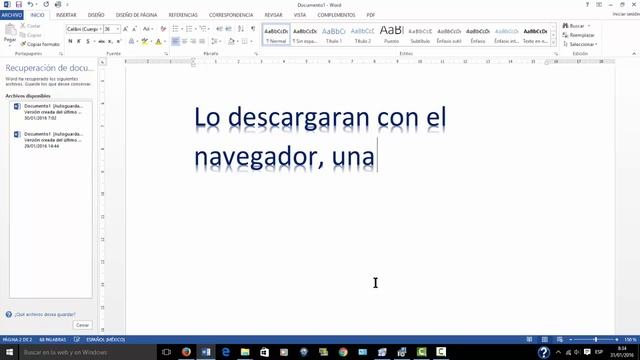Apply font color red A
Image resolution: width=640 pixels, height=360 pixels.
[x=158, y=41]
